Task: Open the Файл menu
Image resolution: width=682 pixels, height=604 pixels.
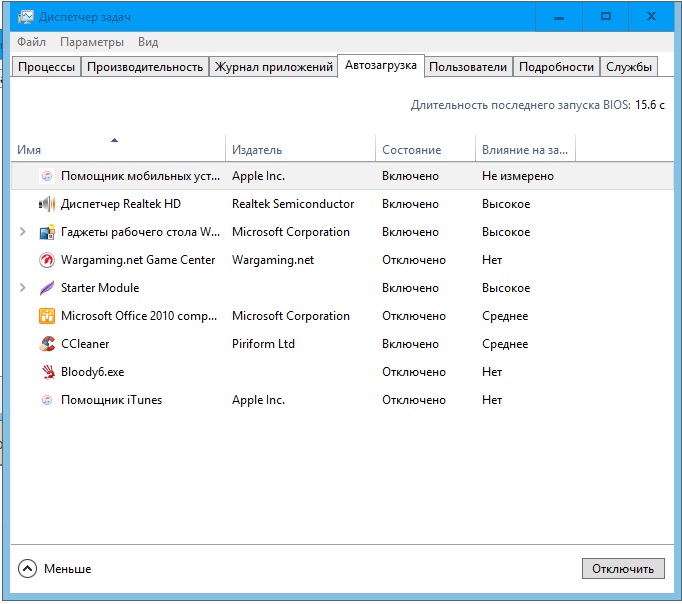Action: [x=31, y=42]
